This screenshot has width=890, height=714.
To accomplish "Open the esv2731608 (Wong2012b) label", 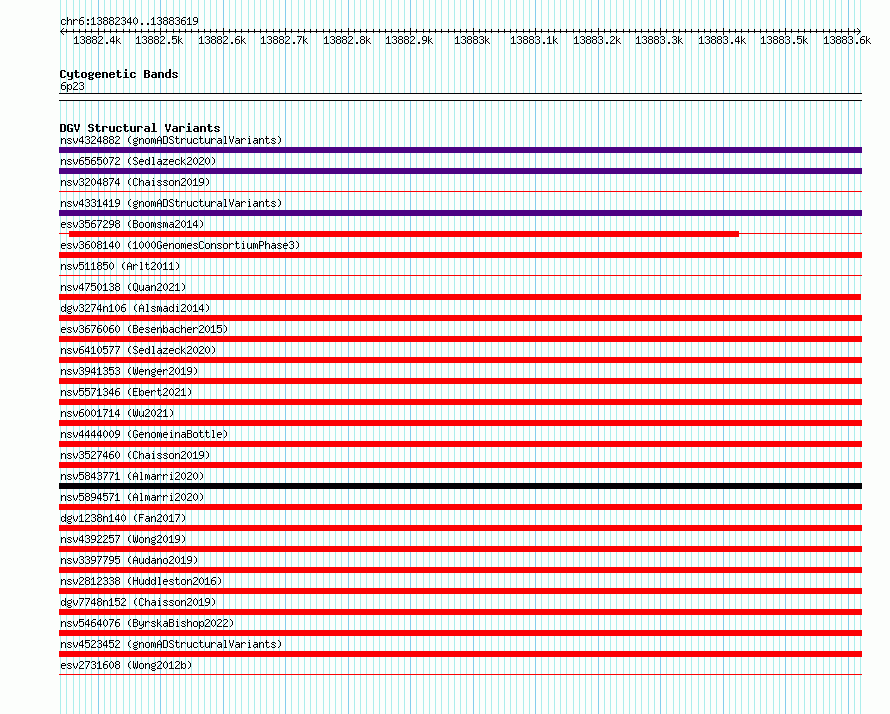I will 126,665.
